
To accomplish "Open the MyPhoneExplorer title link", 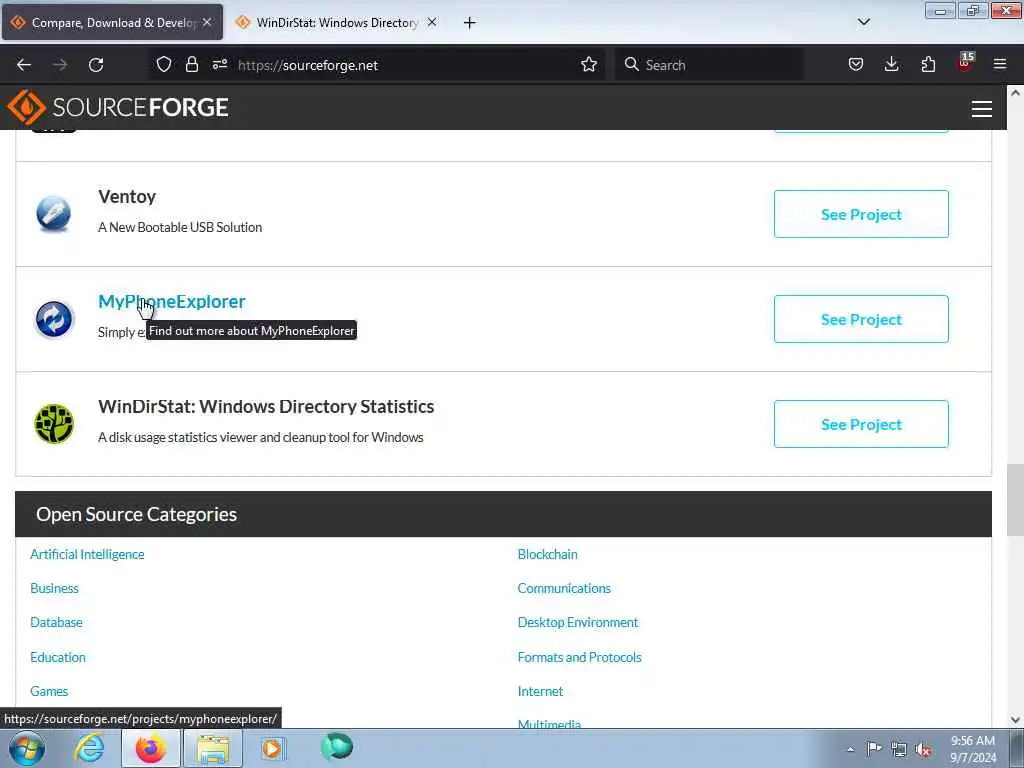I will click(x=172, y=301).
